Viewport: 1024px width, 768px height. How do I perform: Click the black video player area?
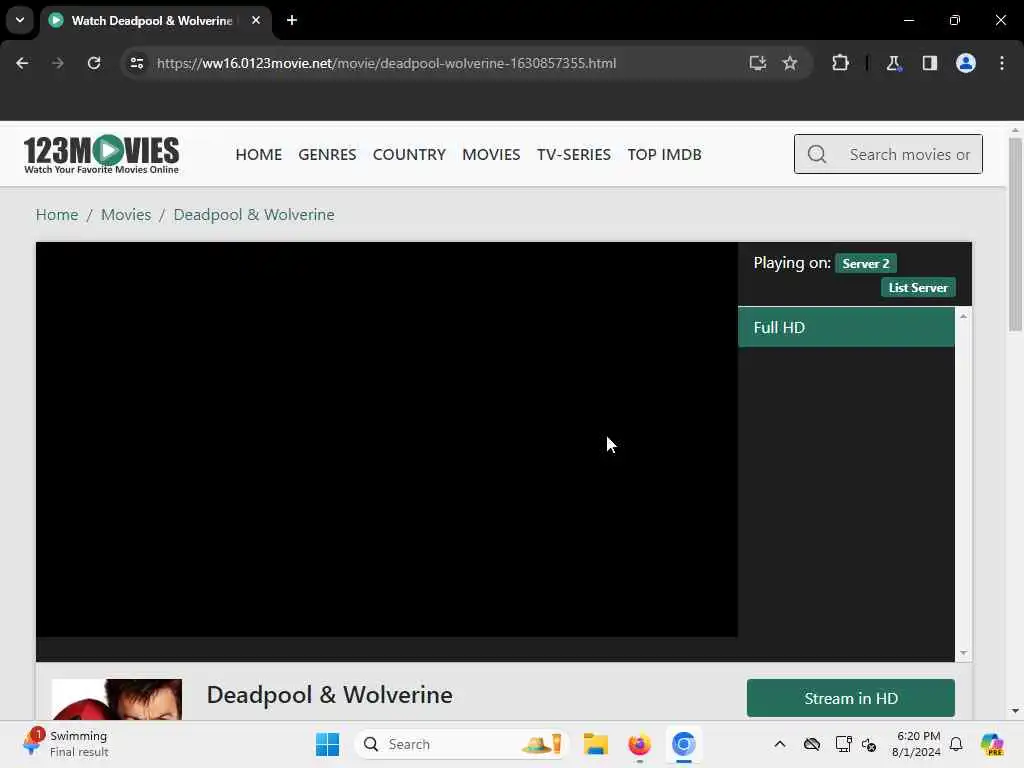tap(387, 440)
